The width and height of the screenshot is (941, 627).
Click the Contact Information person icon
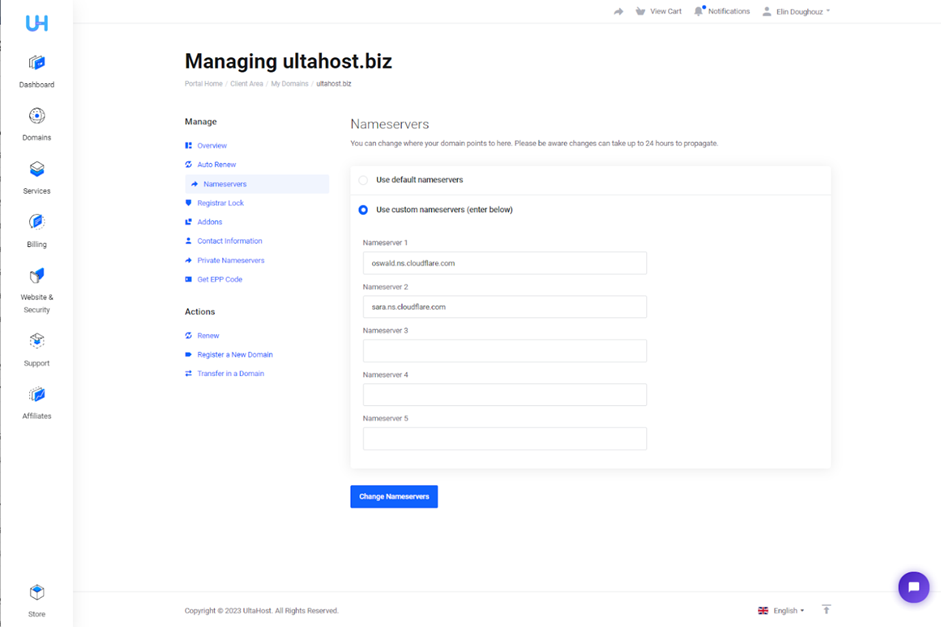click(x=188, y=241)
